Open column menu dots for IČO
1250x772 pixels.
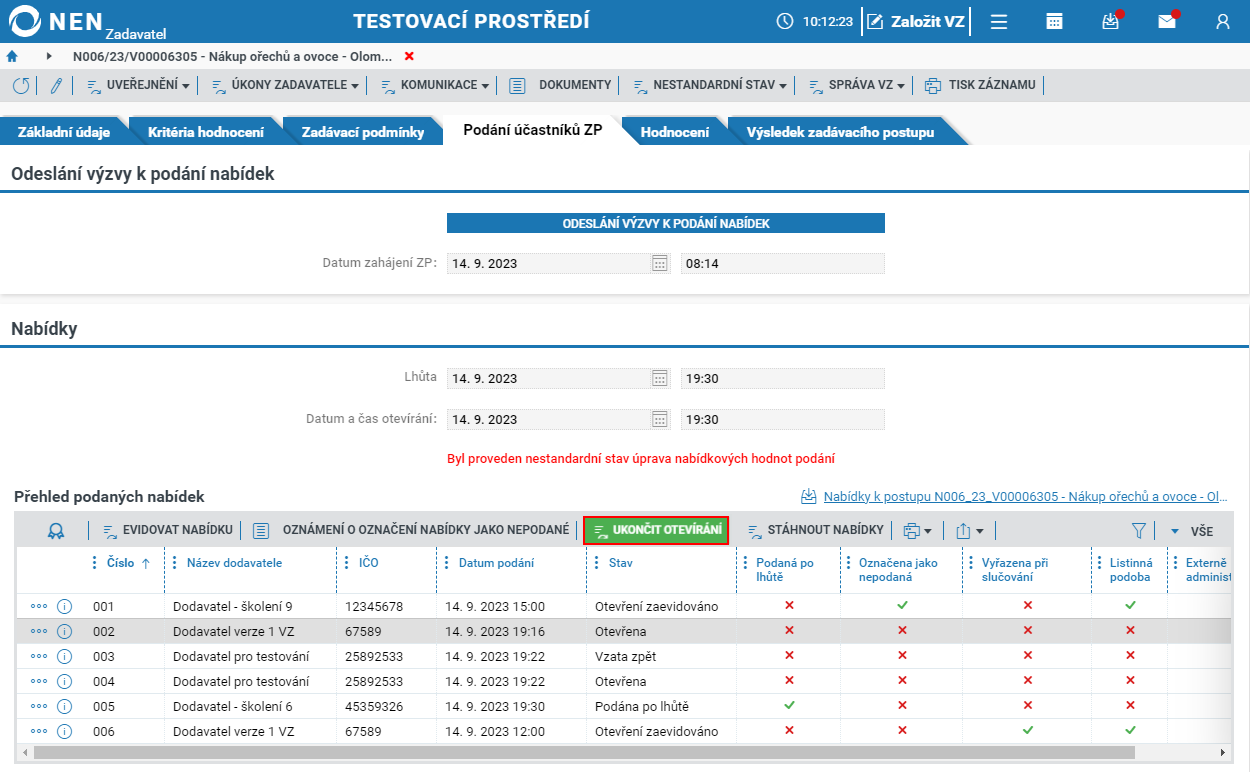347,563
